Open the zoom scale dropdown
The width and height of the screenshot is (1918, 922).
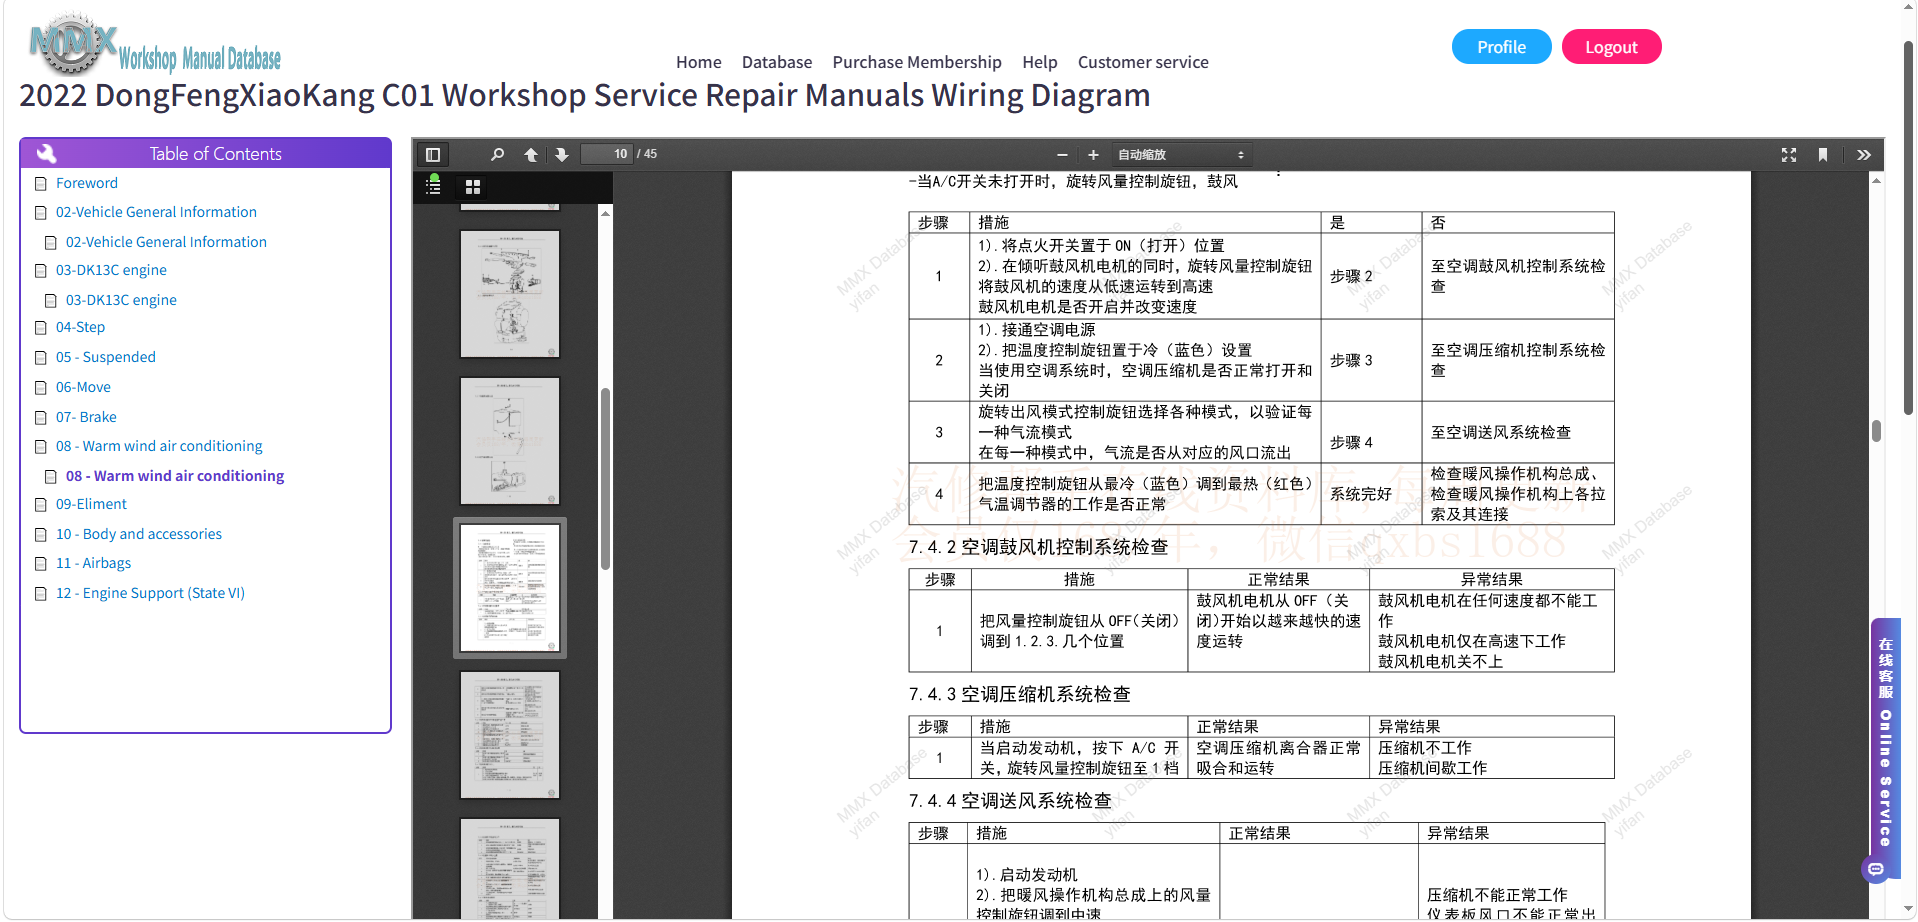click(x=1181, y=155)
